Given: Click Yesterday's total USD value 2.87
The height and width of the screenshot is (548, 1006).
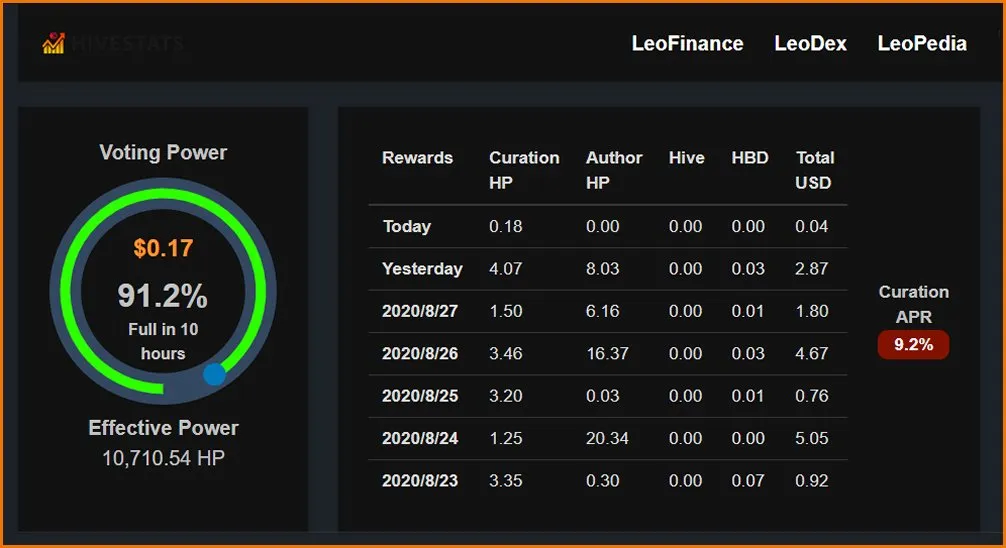Looking at the screenshot, I should 812,269.
